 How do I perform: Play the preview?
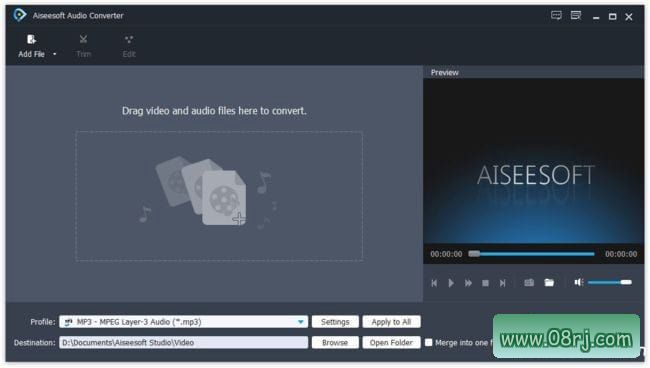pos(451,283)
